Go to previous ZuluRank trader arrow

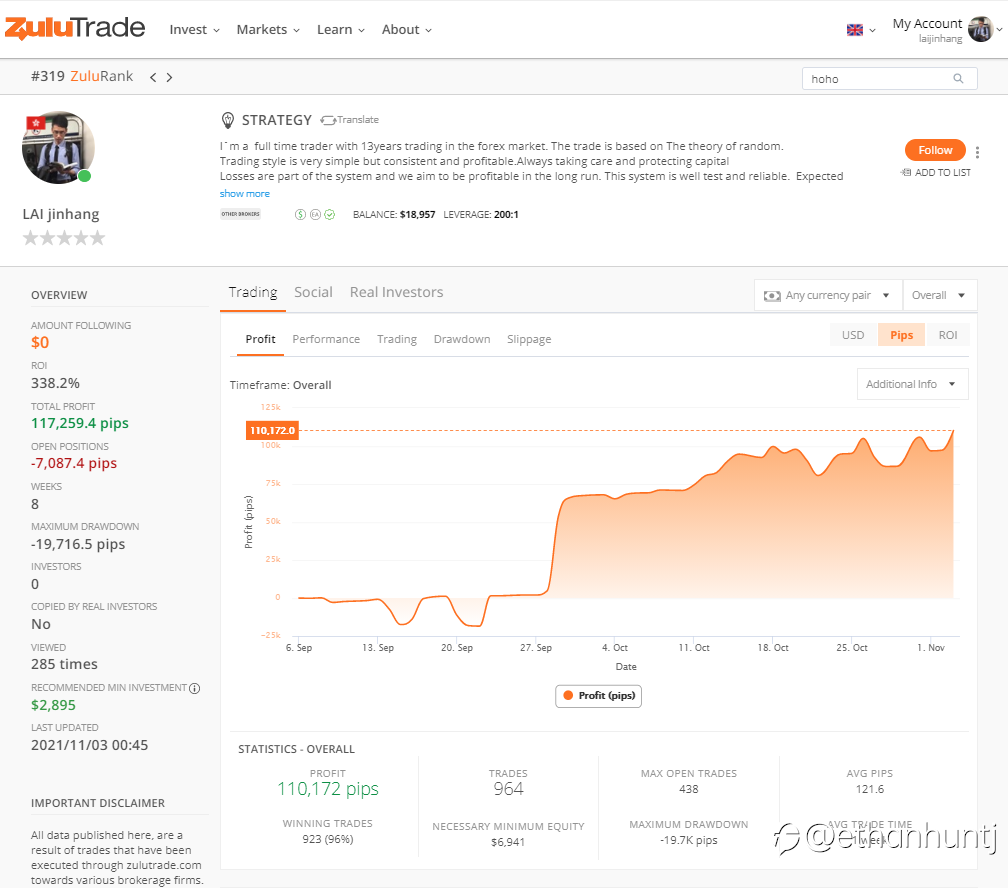click(153, 77)
